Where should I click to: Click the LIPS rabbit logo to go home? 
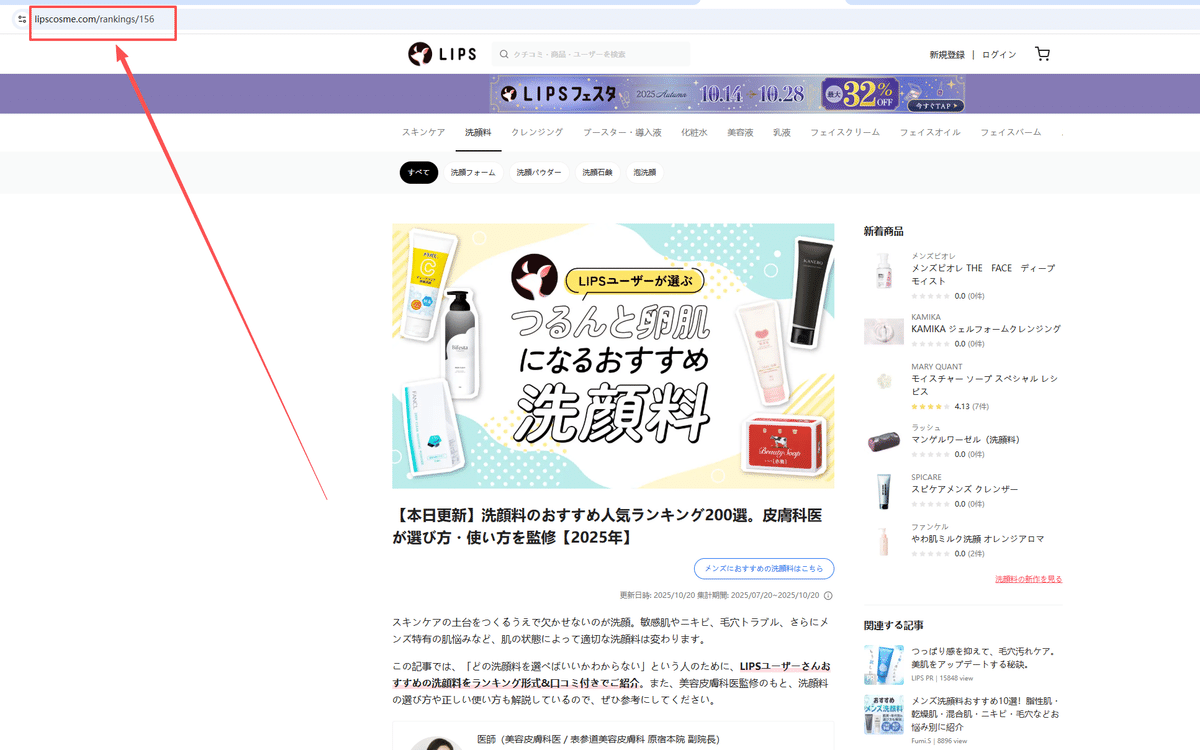pyautogui.click(x=420, y=54)
